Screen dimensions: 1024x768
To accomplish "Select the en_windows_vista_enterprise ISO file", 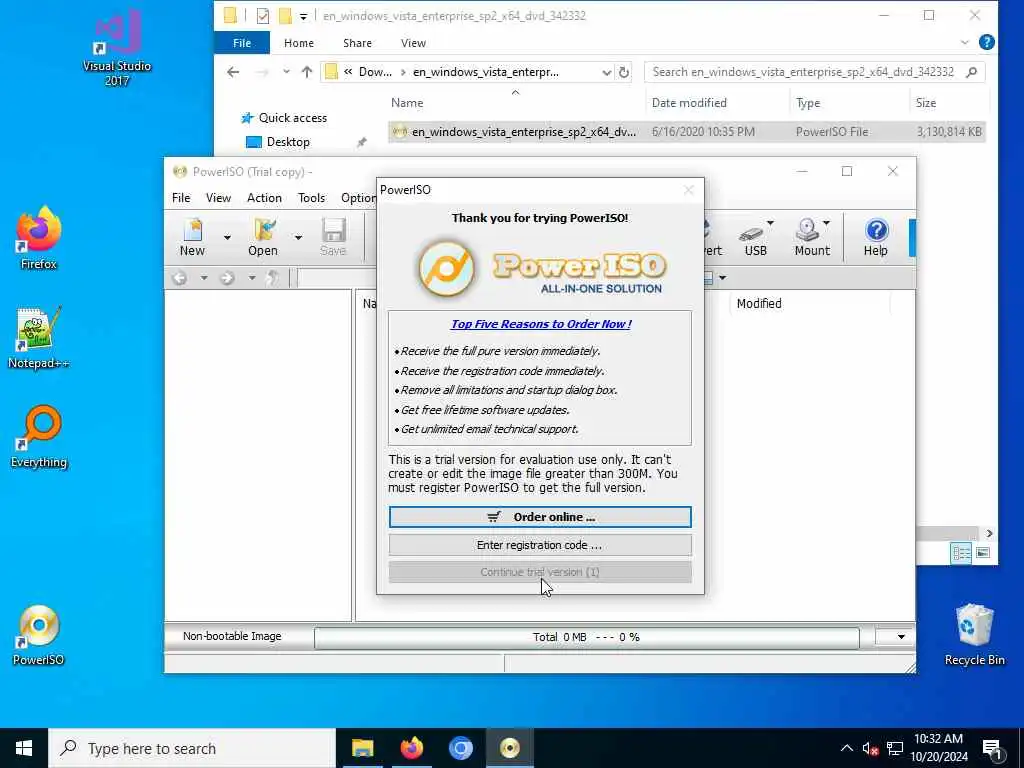I will 687,132.
